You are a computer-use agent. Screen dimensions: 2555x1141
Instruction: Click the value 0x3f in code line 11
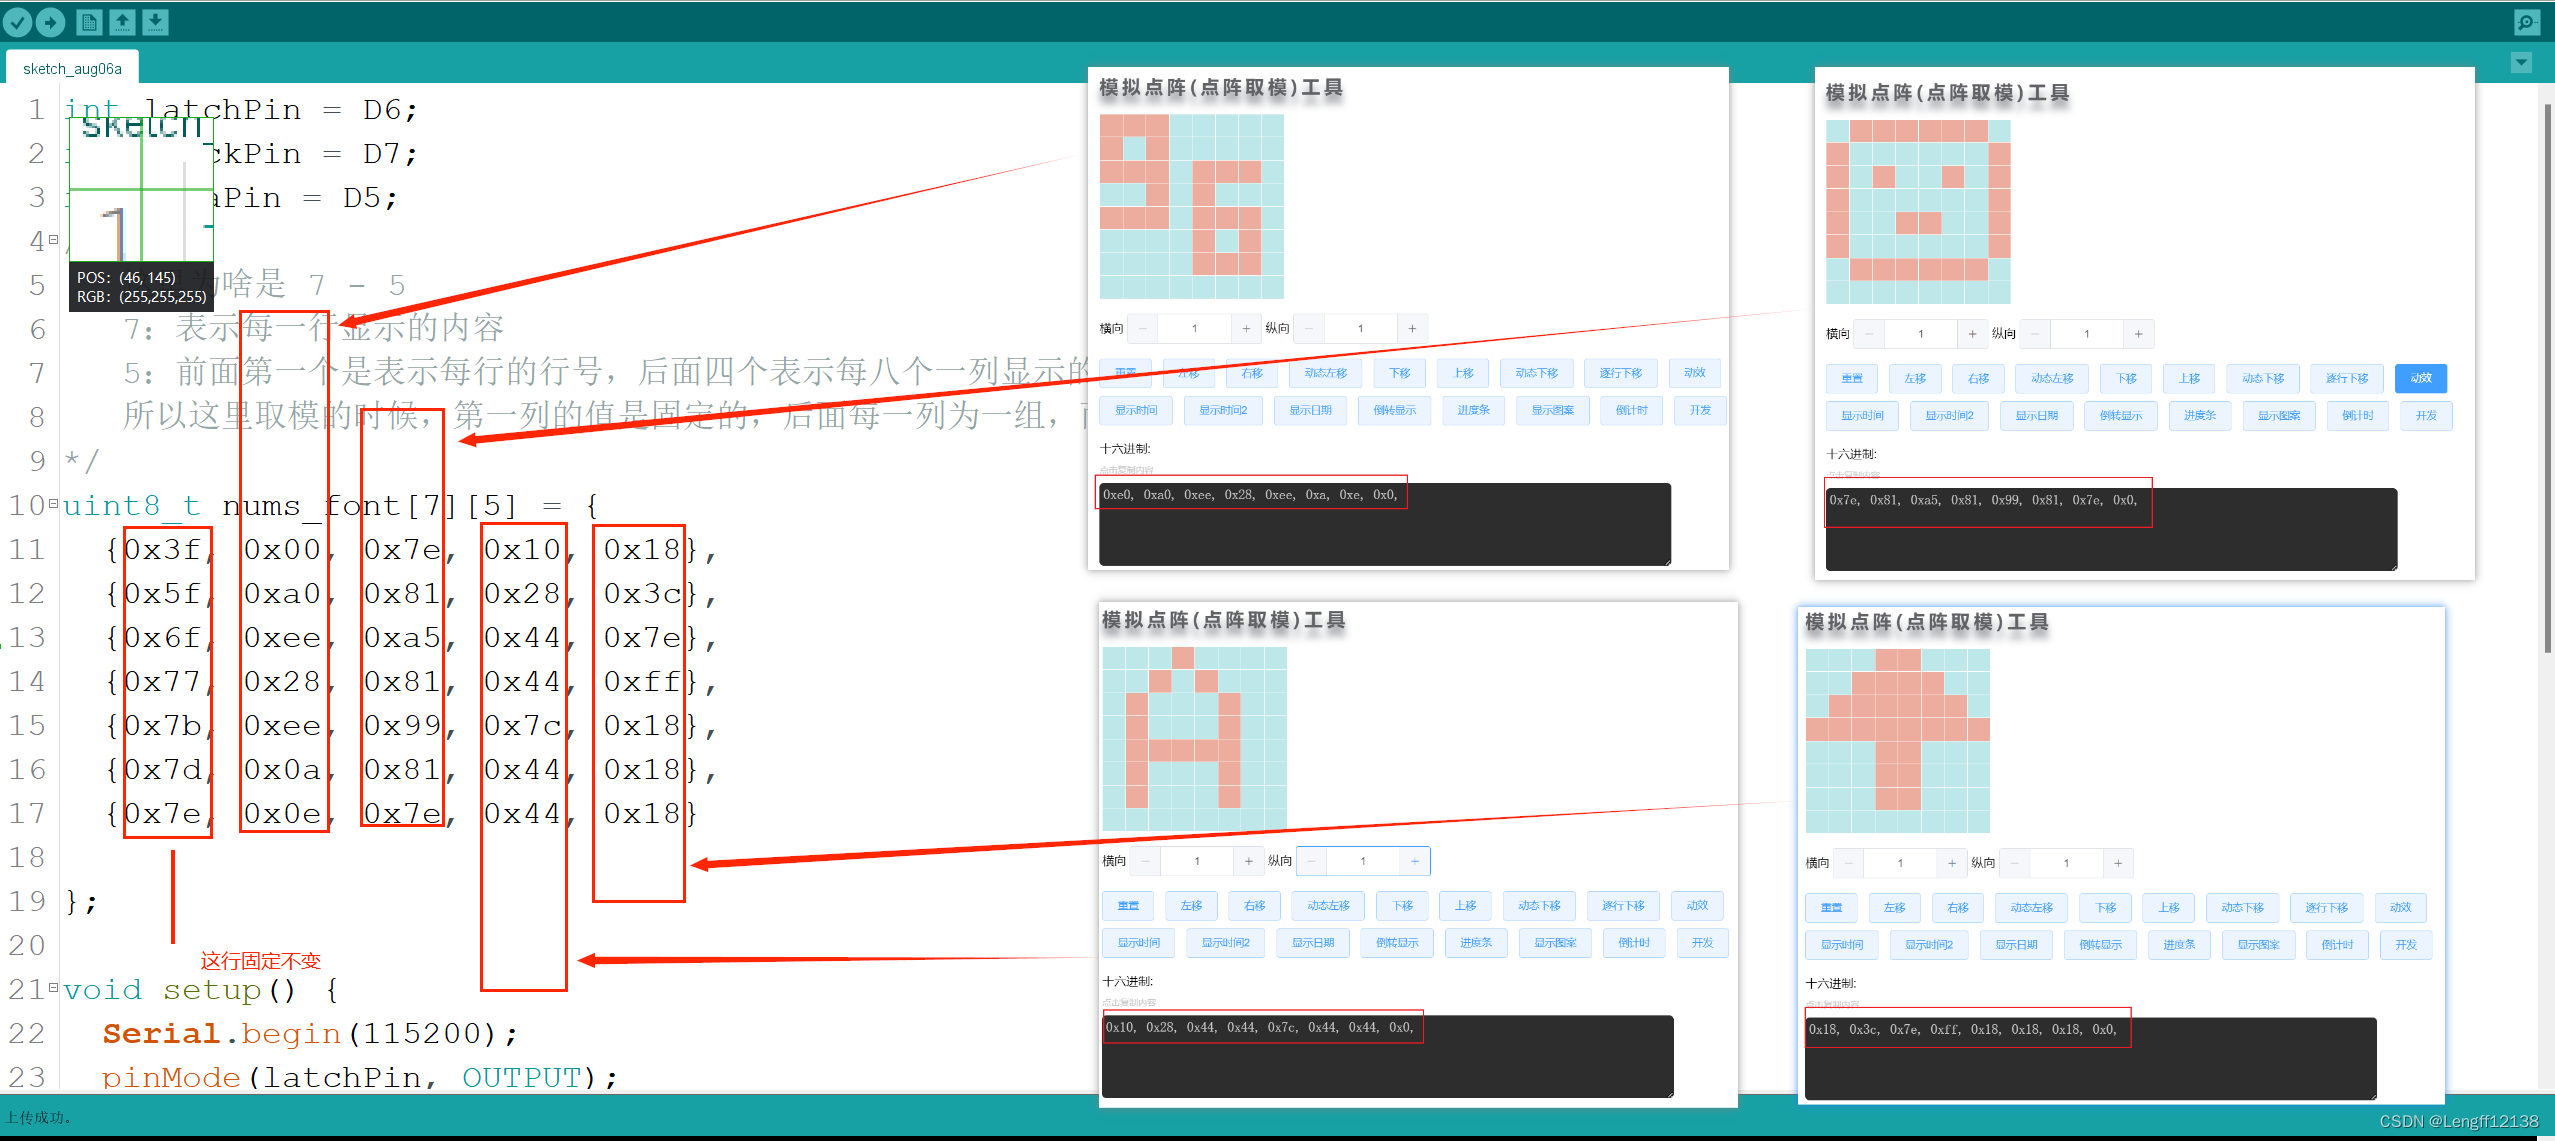tap(163, 549)
